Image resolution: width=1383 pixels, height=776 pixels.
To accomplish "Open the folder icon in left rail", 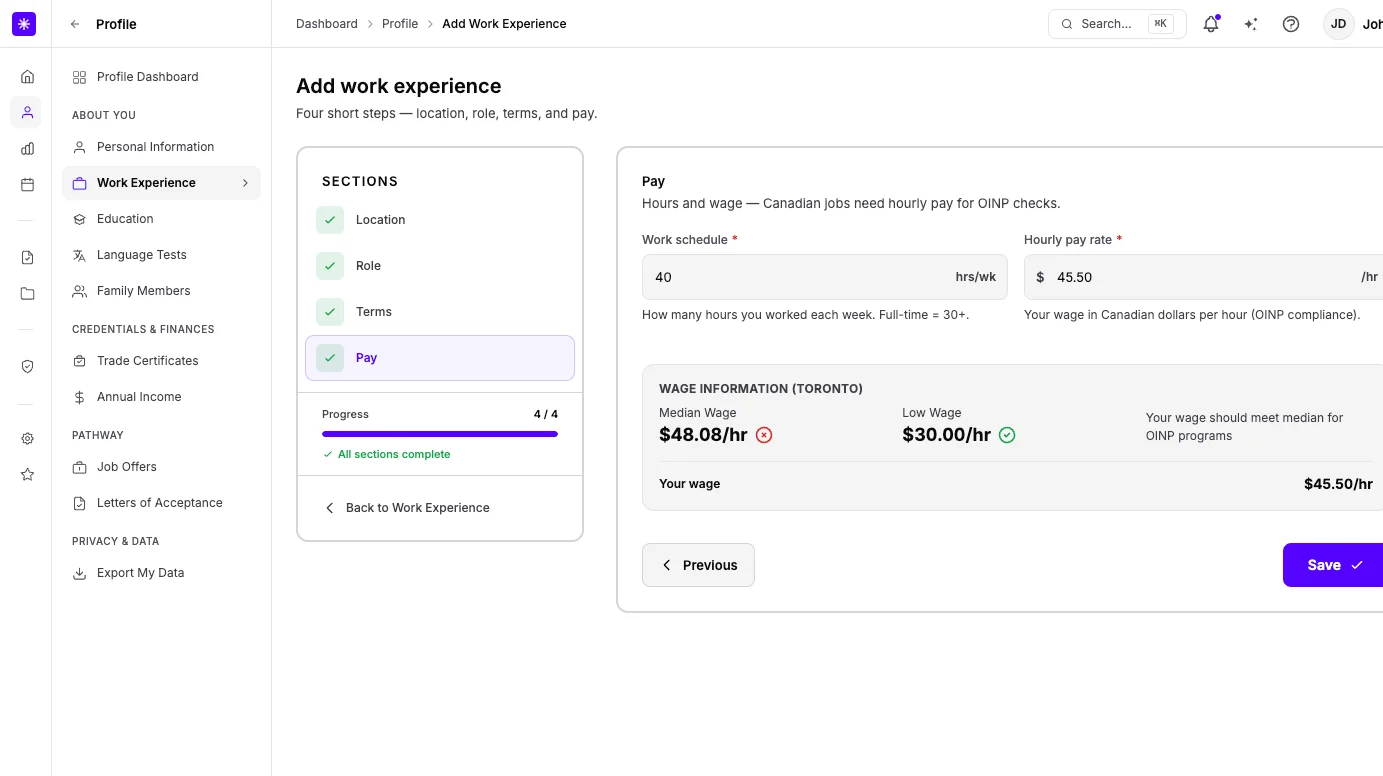I will (27, 294).
